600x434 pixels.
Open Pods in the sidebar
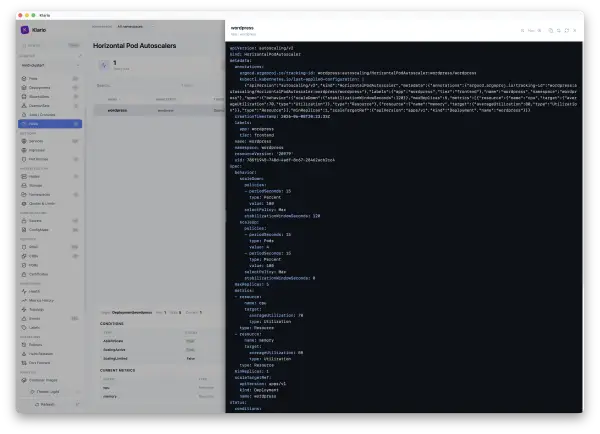click(50, 78)
